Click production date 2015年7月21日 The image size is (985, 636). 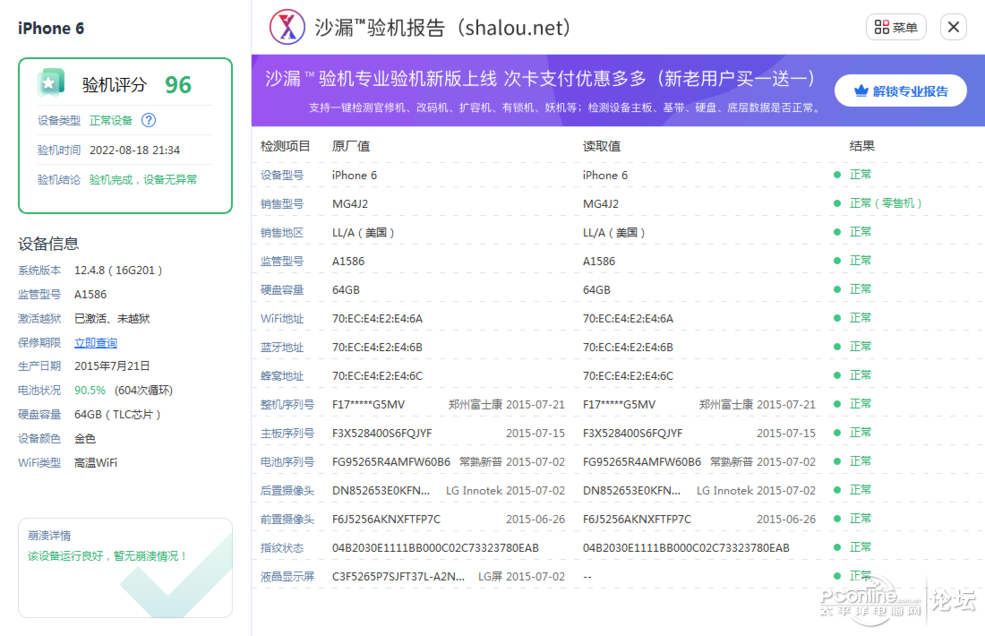tap(112, 366)
